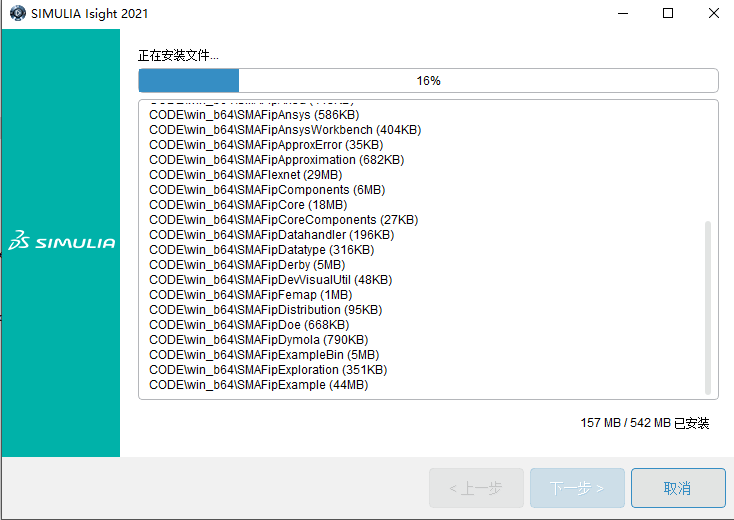Select the SMAFipDistribution (95KB) line
This screenshot has height=520, width=734.
[265, 310]
